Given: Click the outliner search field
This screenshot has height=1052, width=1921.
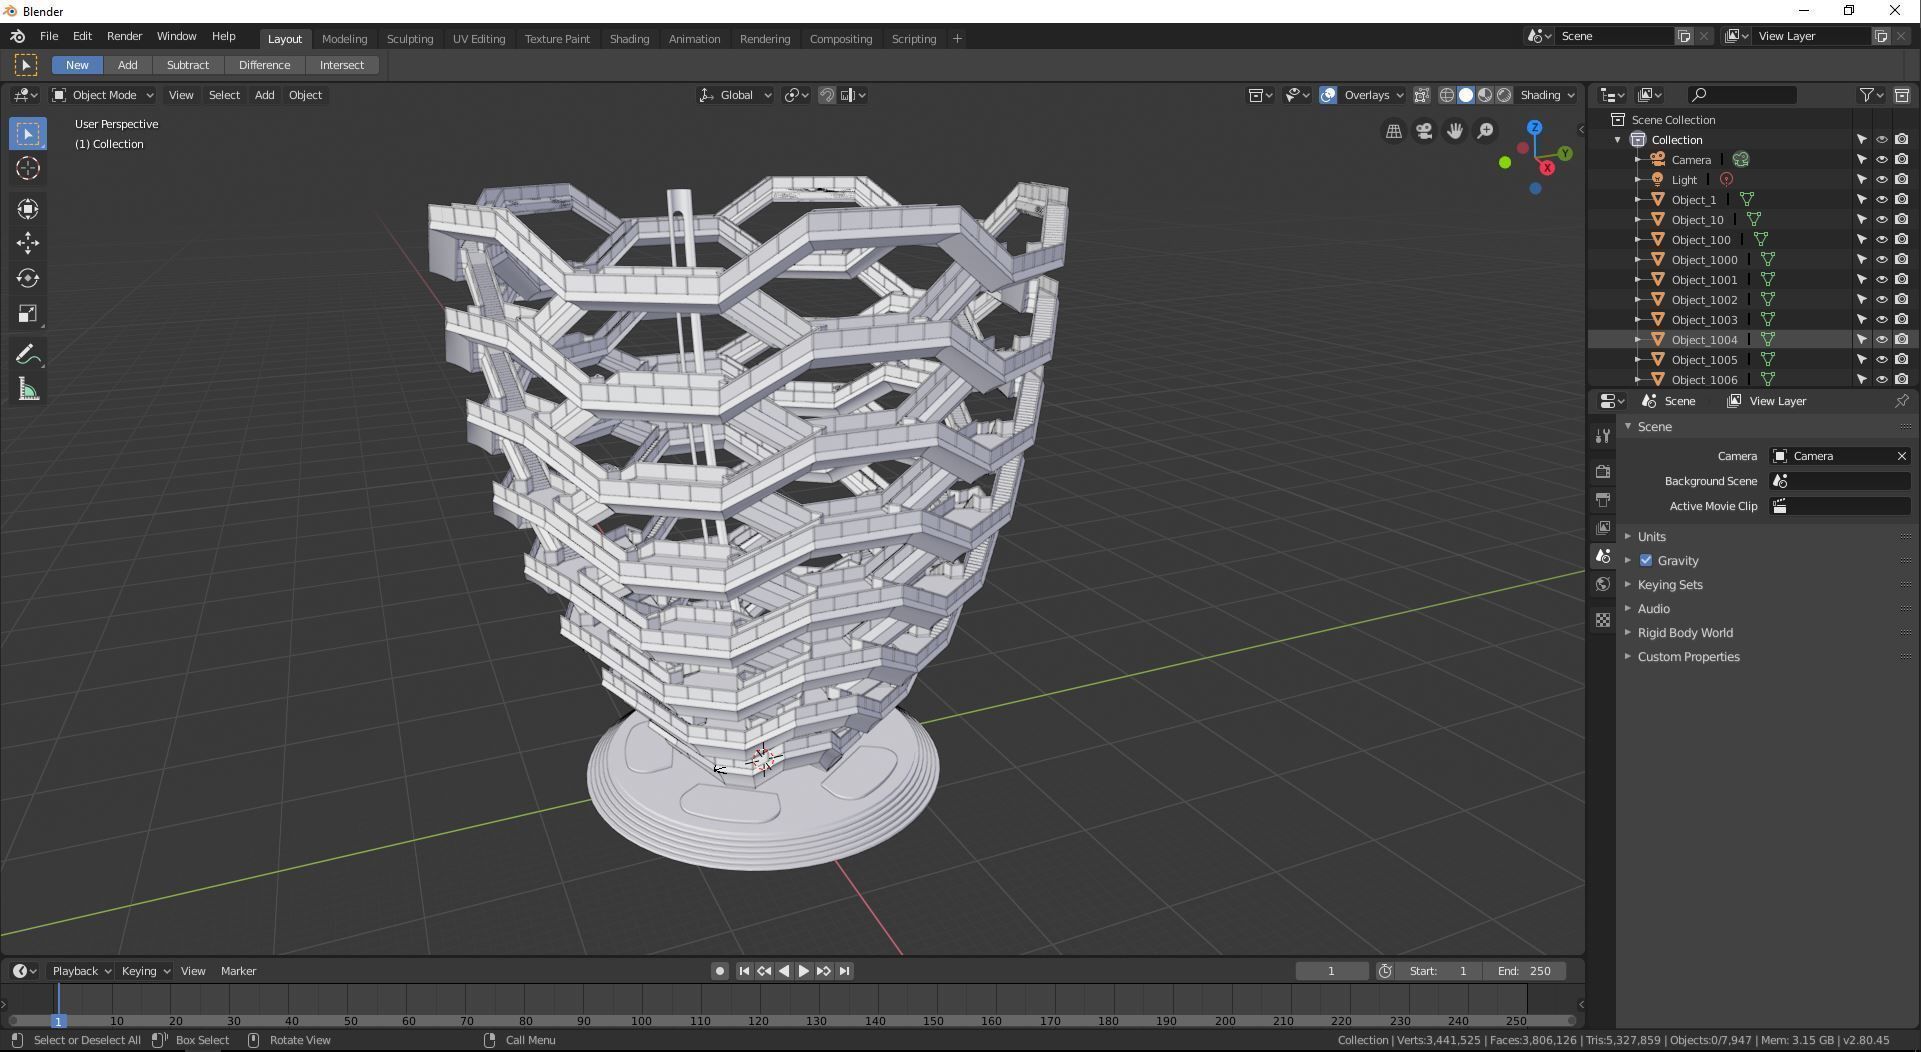Looking at the screenshot, I should click(x=1741, y=95).
